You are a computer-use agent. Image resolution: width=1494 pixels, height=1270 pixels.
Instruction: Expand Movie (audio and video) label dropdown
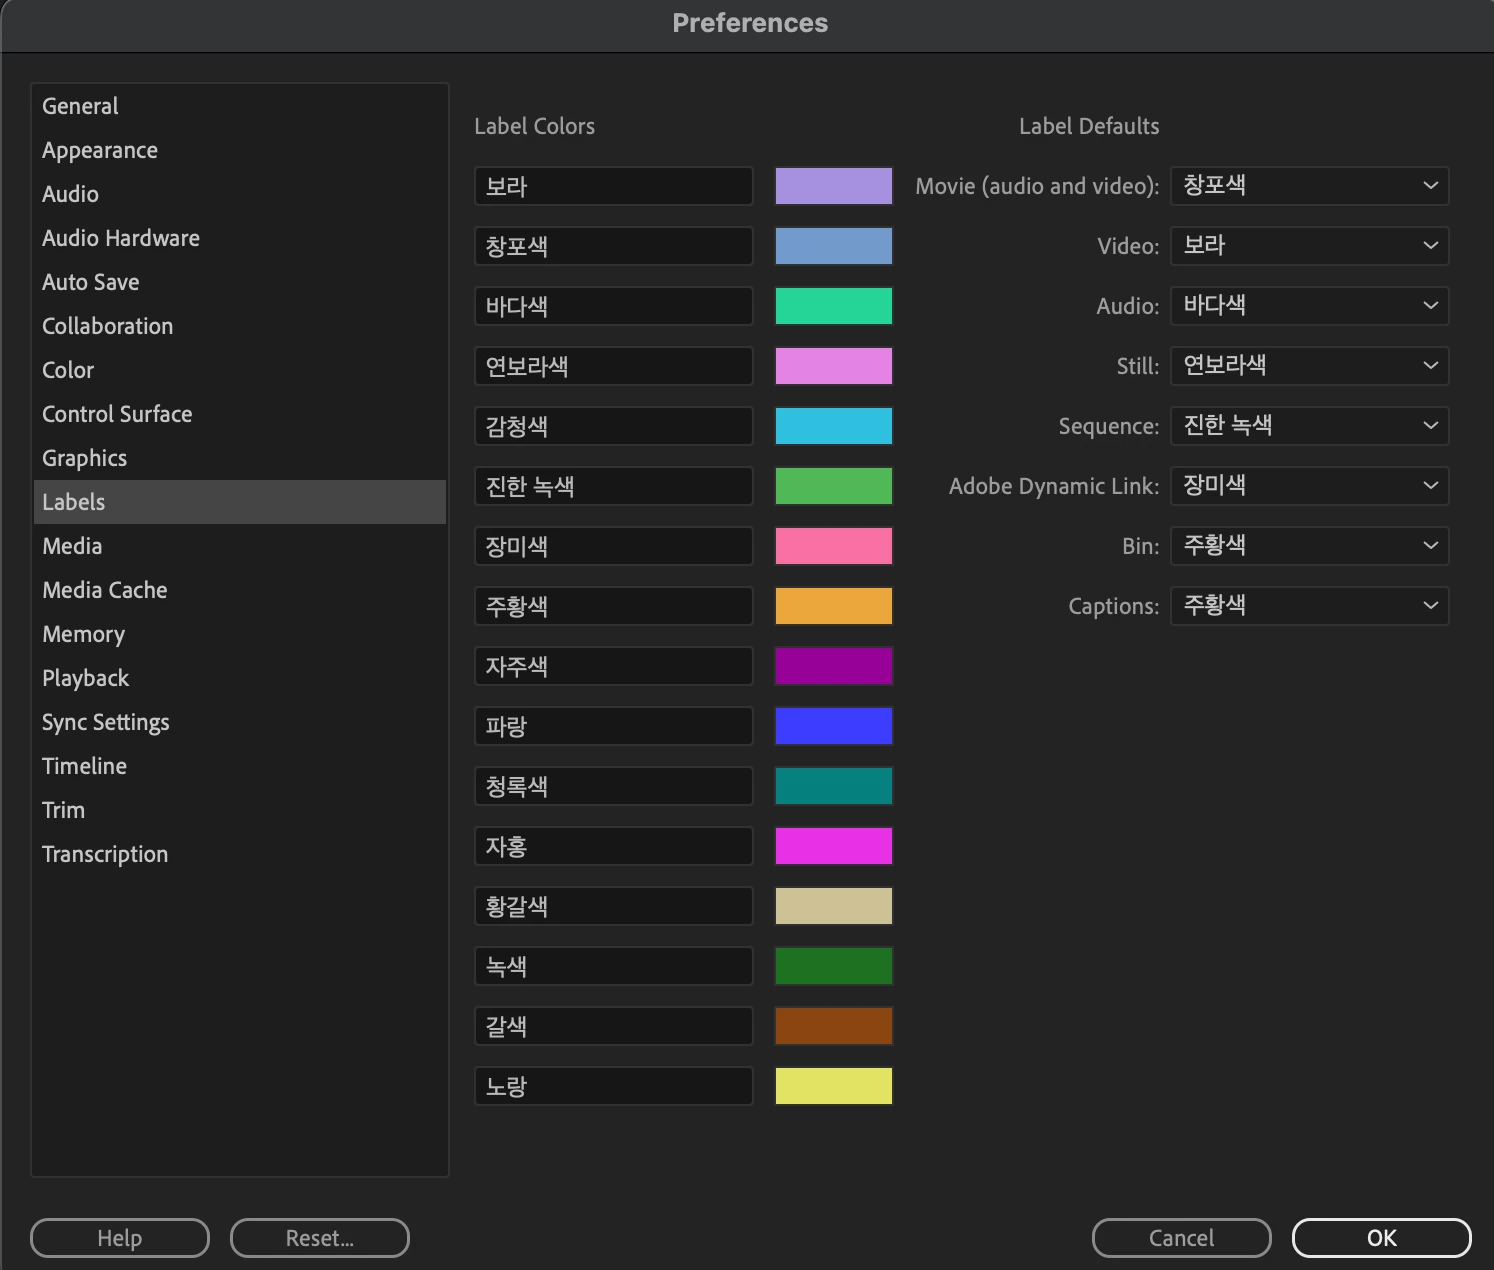1309,186
